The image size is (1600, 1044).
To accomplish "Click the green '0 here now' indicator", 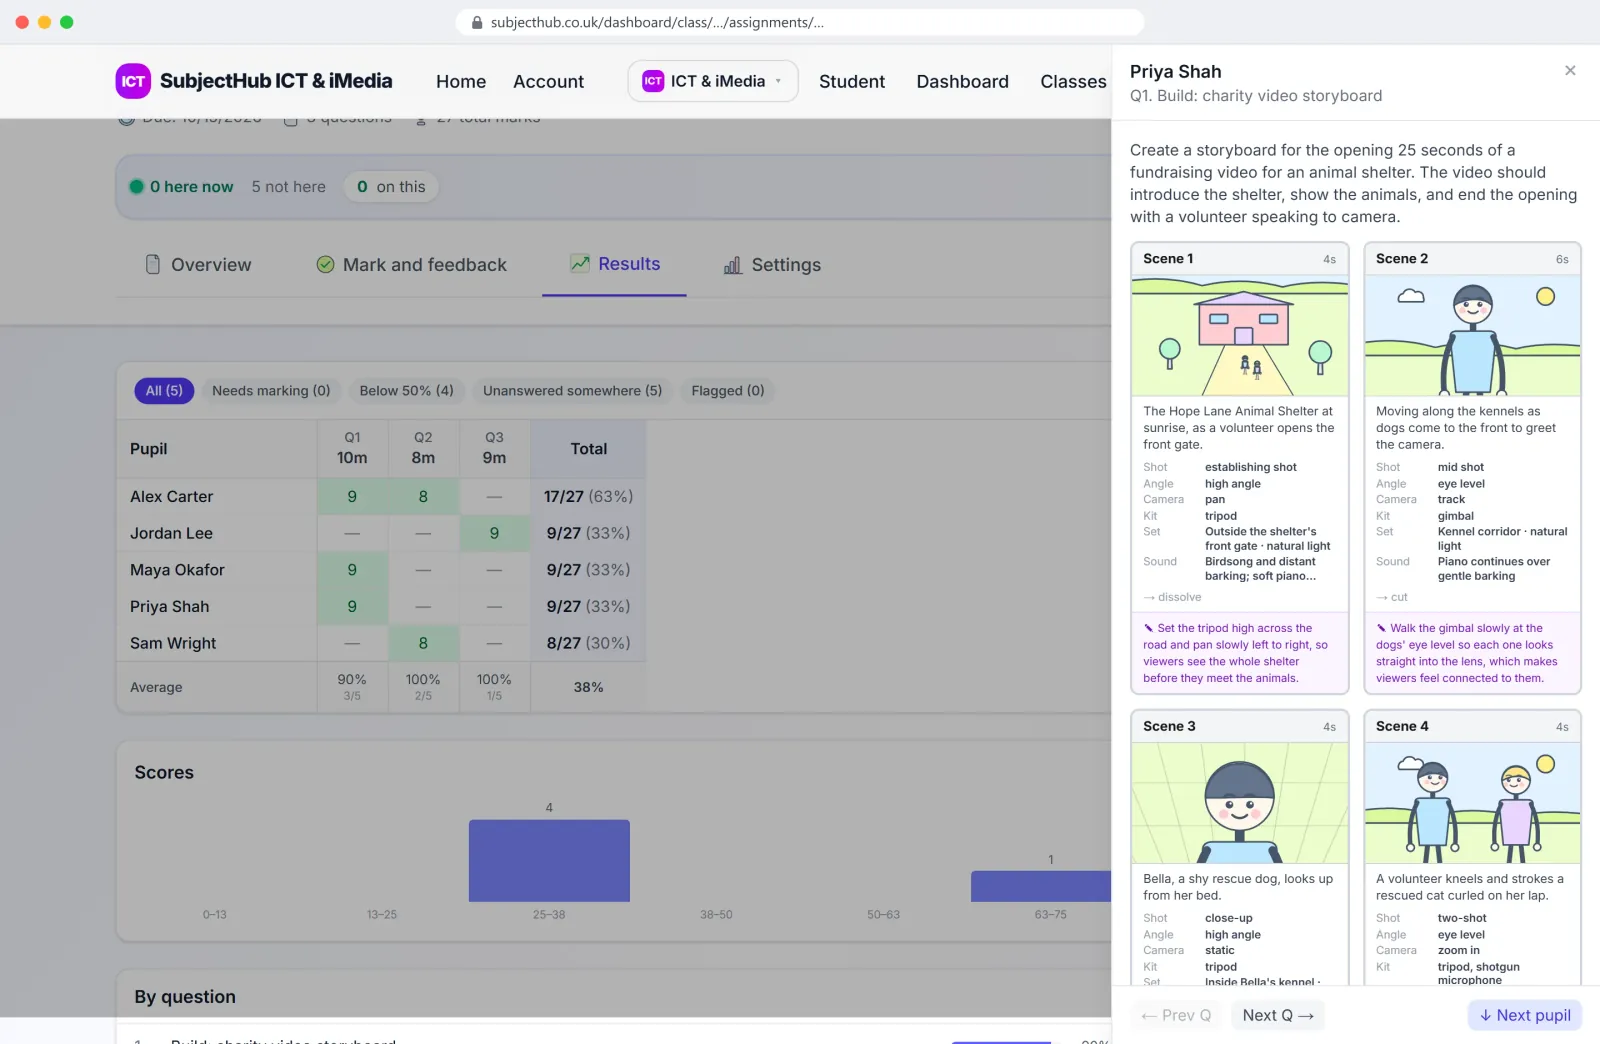I will [181, 187].
